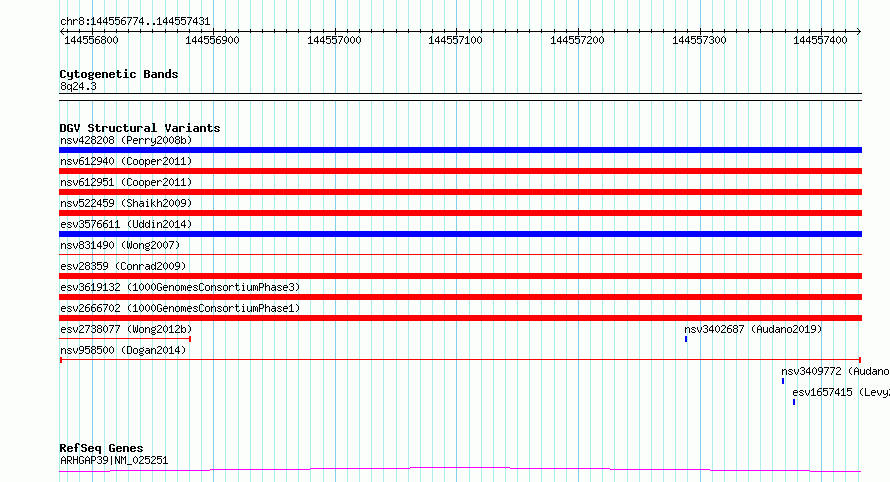Open the nsv3402687 (Audano2019) label

753,329
